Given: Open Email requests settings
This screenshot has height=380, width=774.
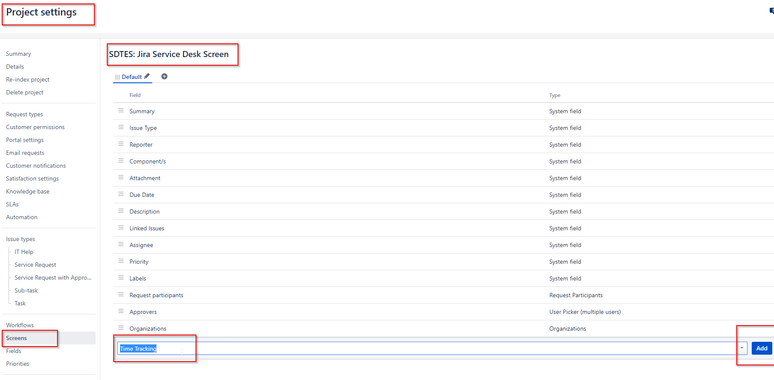Looking at the screenshot, I should coord(25,152).
